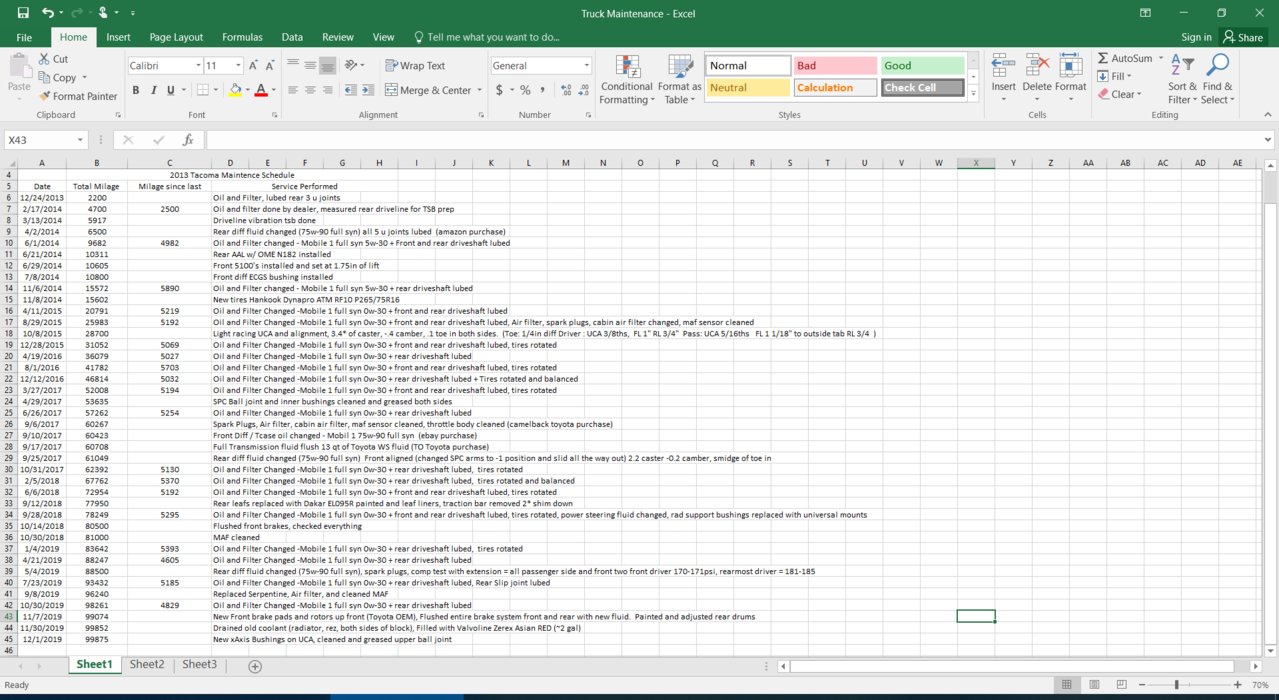Screen dimensions: 1279x700
Task: Apply the Bad cell style
Action: point(835,66)
